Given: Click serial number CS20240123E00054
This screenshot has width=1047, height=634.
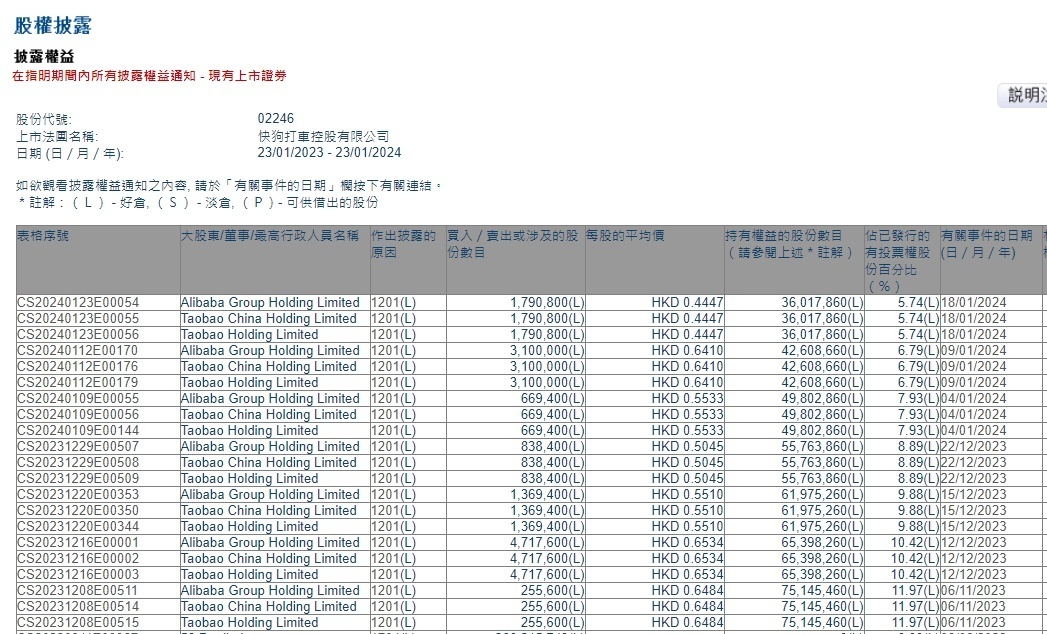Looking at the screenshot, I should [x=78, y=303].
